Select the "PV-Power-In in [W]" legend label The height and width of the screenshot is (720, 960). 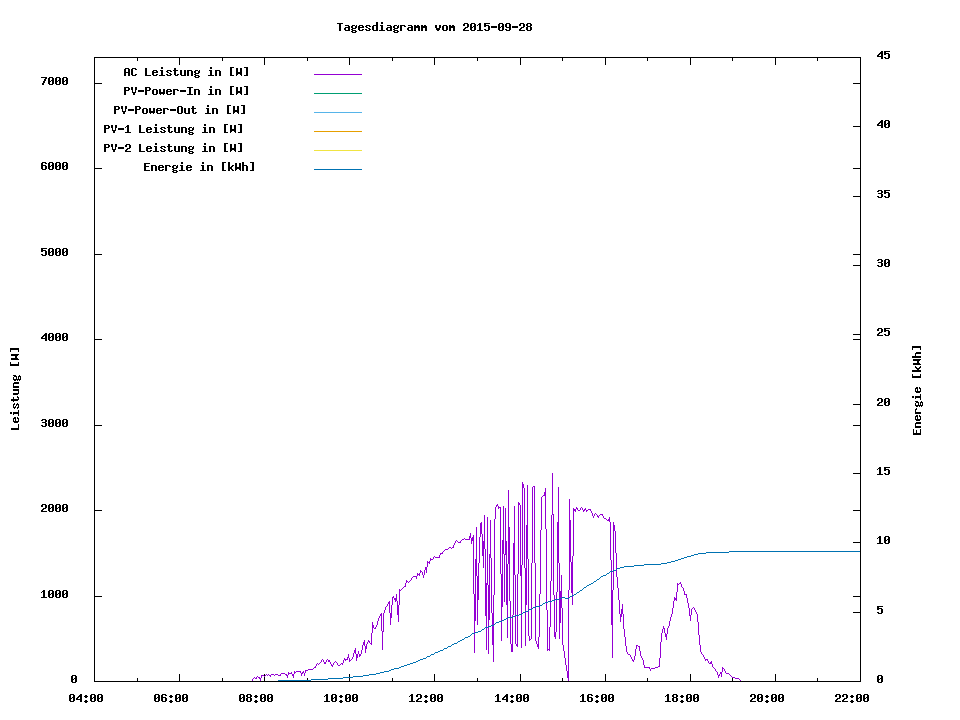click(x=193, y=91)
